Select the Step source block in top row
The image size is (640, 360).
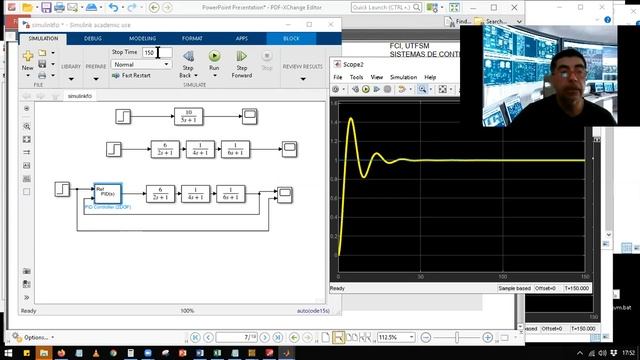click(x=123, y=116)
